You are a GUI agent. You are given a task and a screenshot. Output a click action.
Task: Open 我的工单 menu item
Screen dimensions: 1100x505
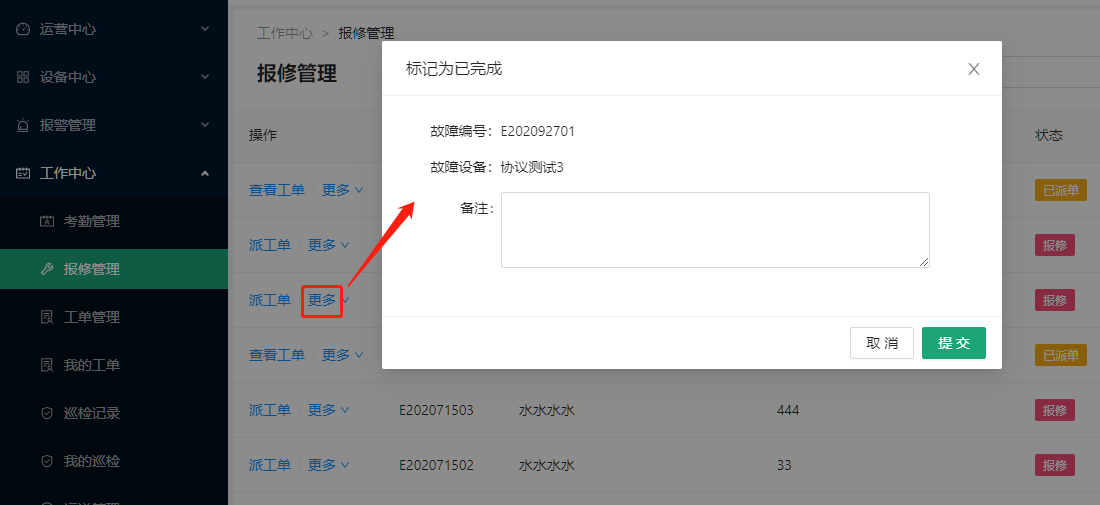click(x=91, y=365)
